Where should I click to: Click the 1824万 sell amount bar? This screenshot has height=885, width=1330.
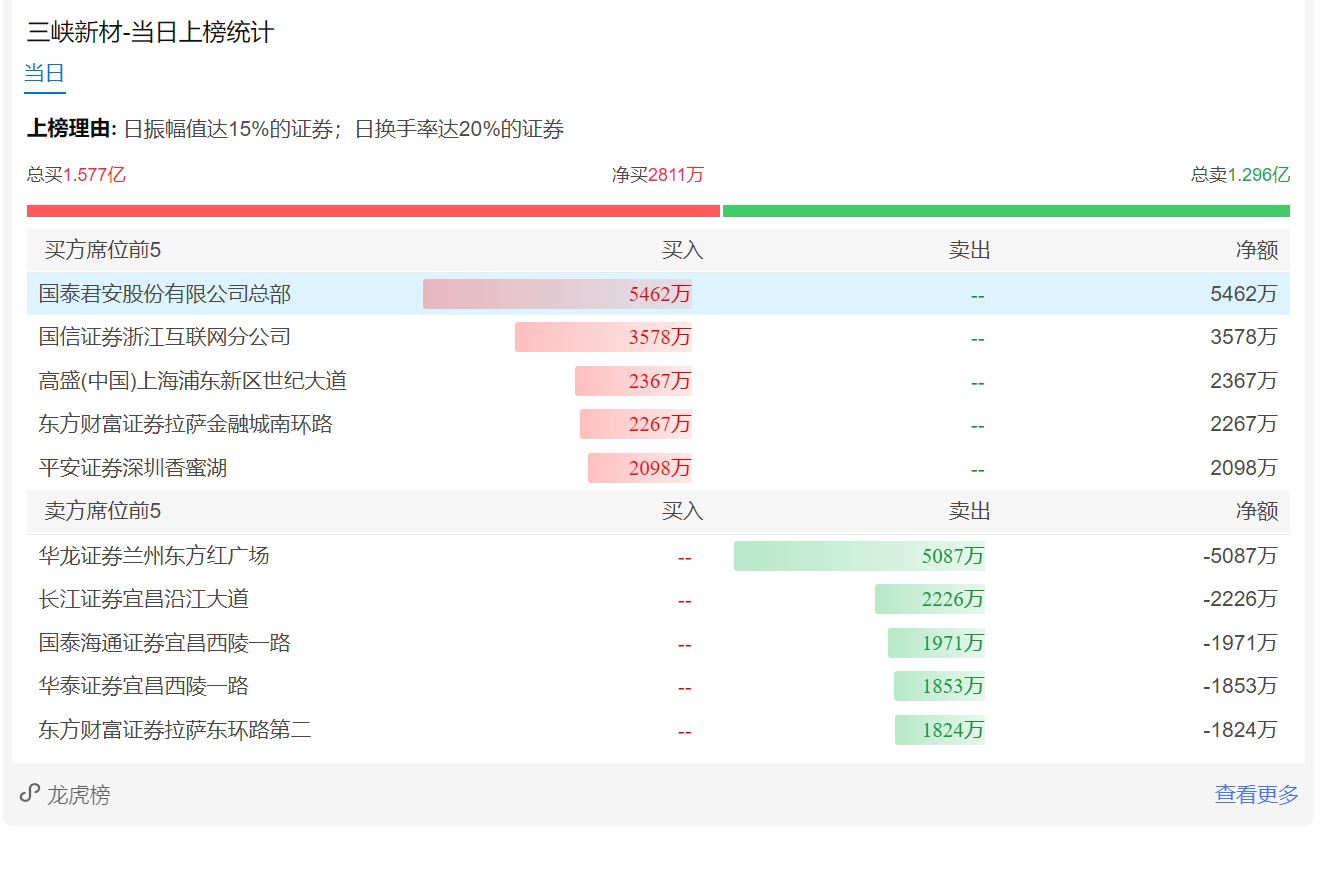click(940, 730)
